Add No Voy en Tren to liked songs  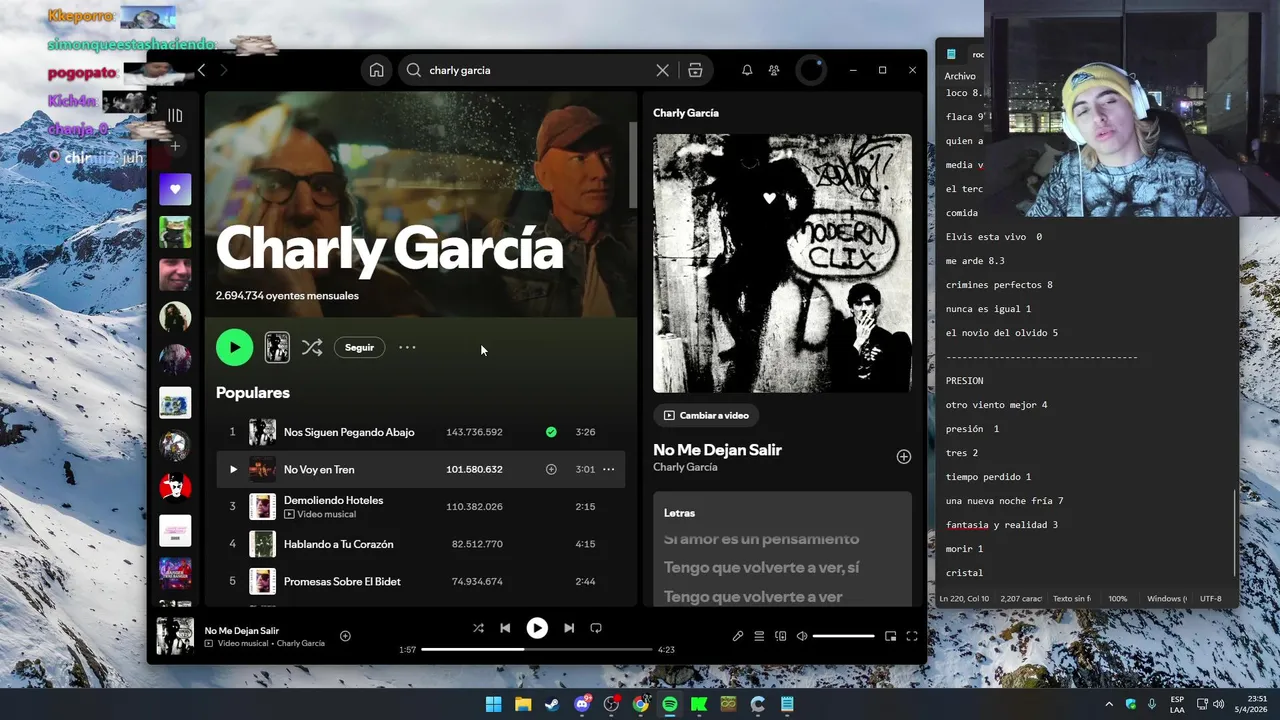[551, 469]
